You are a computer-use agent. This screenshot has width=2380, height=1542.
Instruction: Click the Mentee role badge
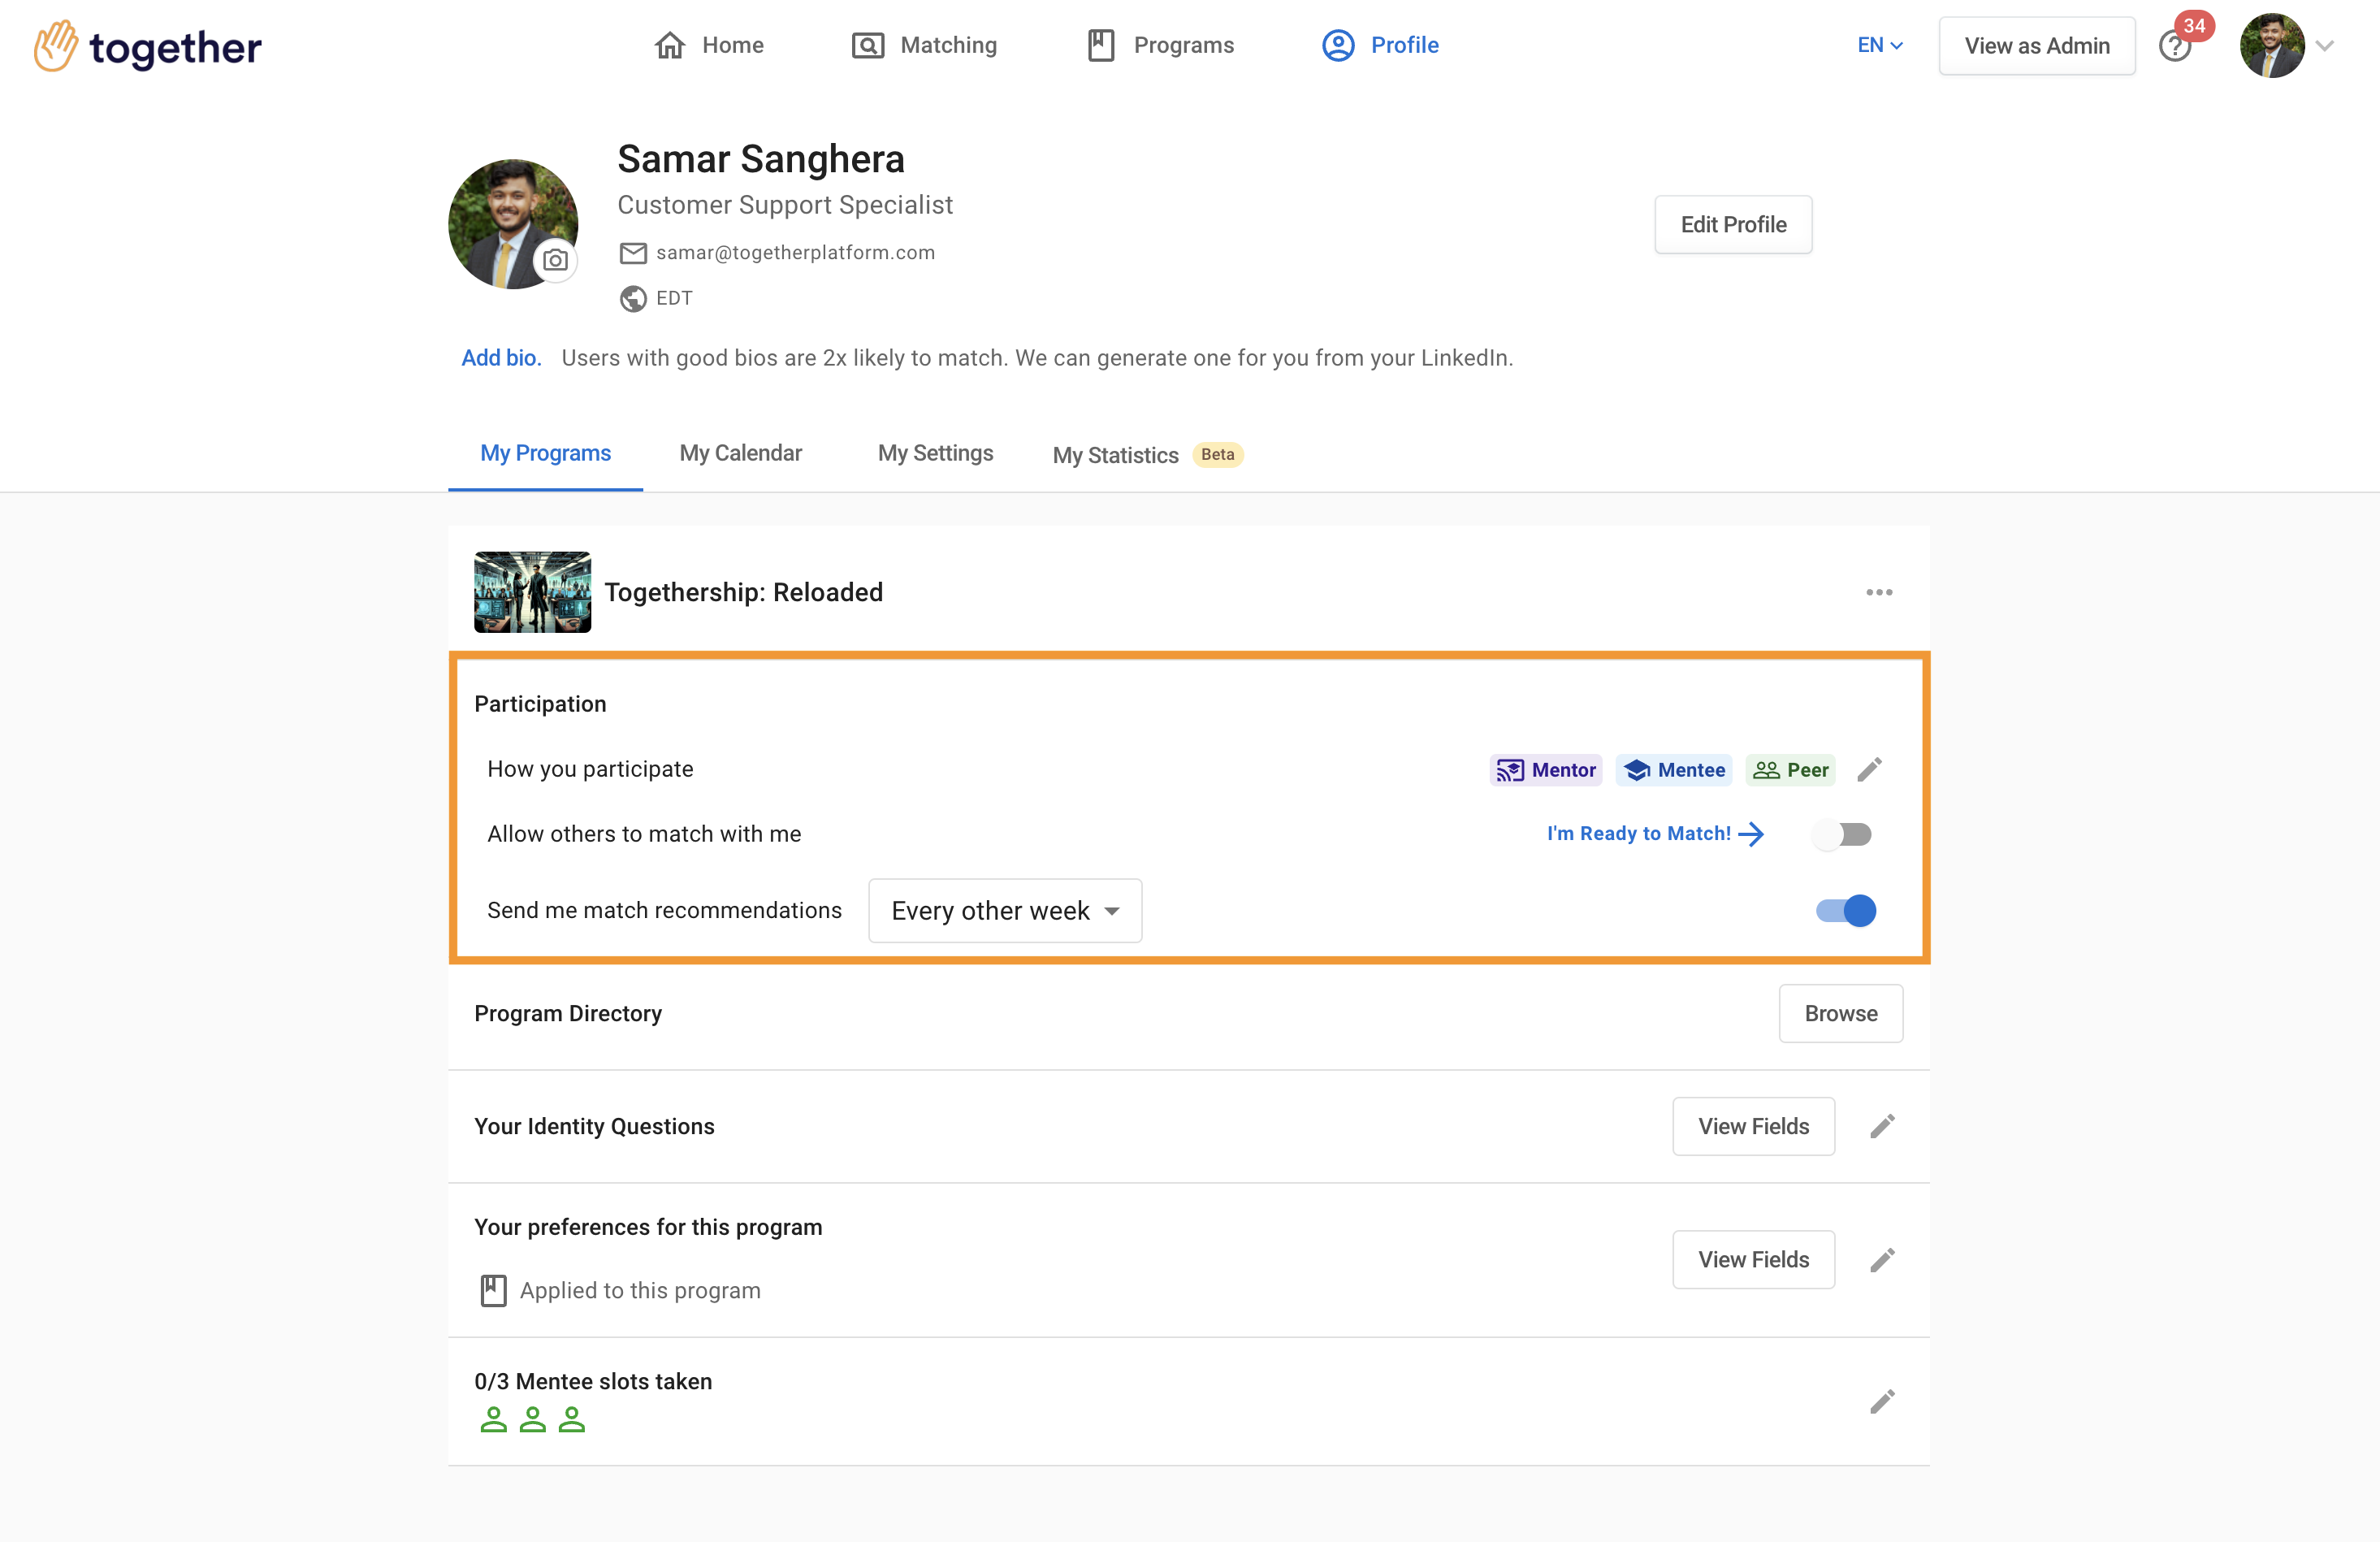(x=1674, y=770)
